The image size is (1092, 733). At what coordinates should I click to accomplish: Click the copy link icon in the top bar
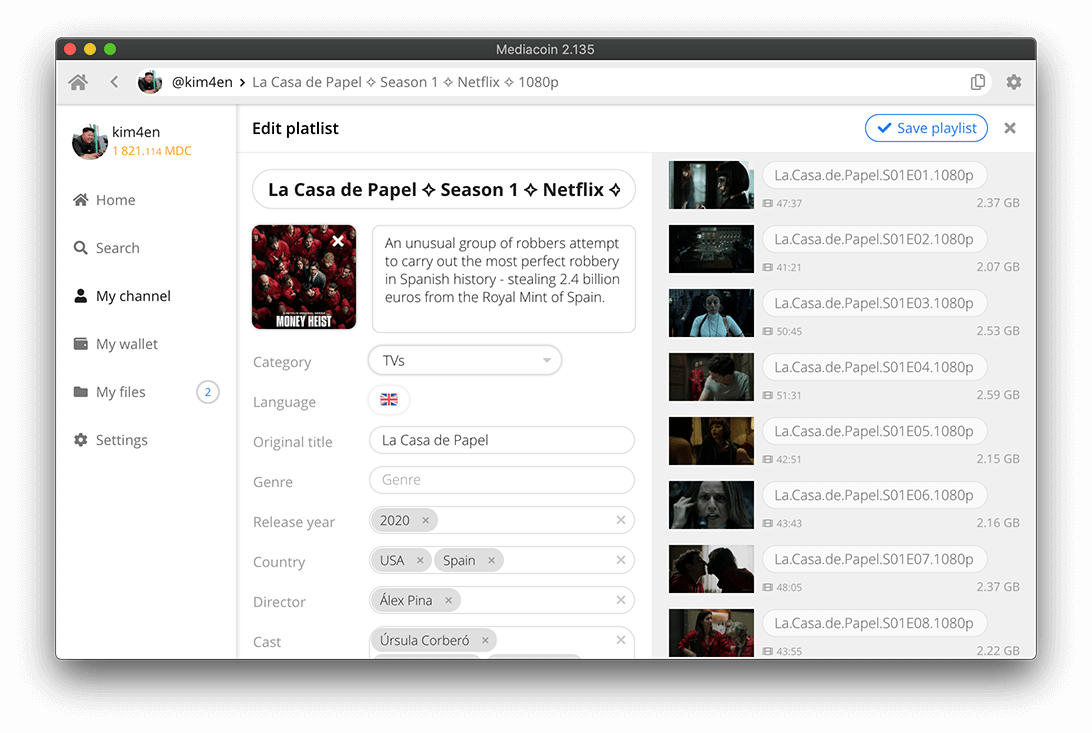pos(978,82)
